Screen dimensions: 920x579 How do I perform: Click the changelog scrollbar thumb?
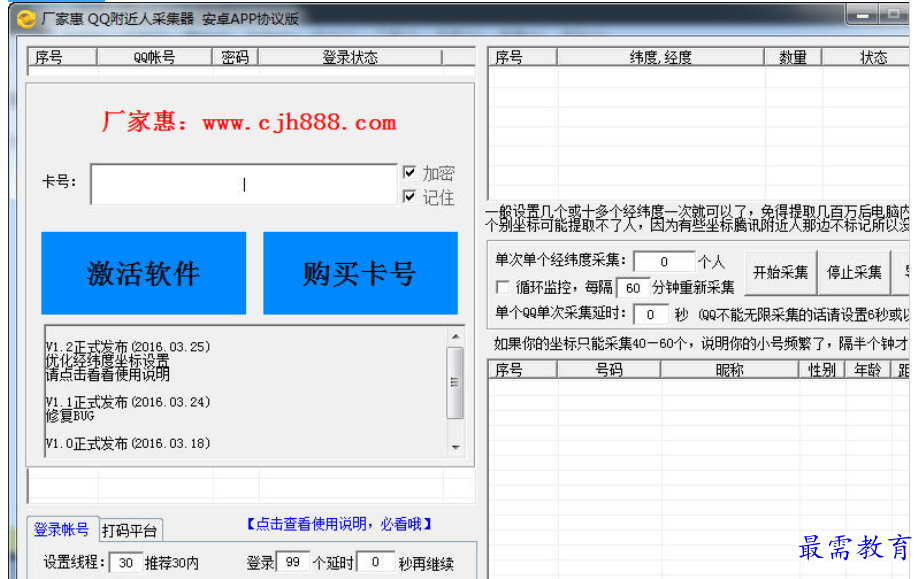pos(455,382)
